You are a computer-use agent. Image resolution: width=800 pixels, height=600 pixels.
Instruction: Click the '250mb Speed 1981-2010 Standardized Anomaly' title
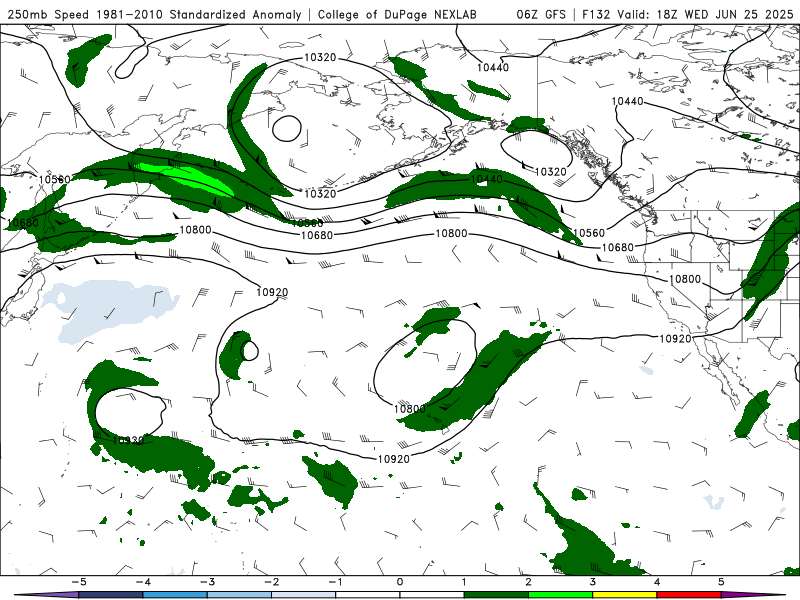click(154, 14)
